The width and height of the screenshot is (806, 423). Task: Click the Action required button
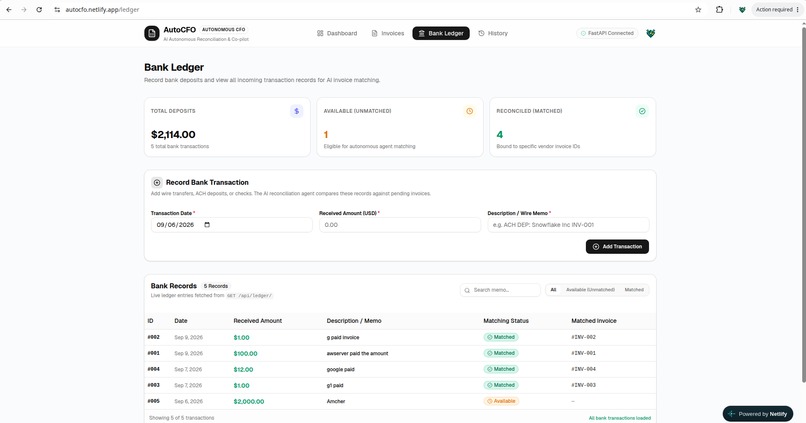(x=777, y=10)
